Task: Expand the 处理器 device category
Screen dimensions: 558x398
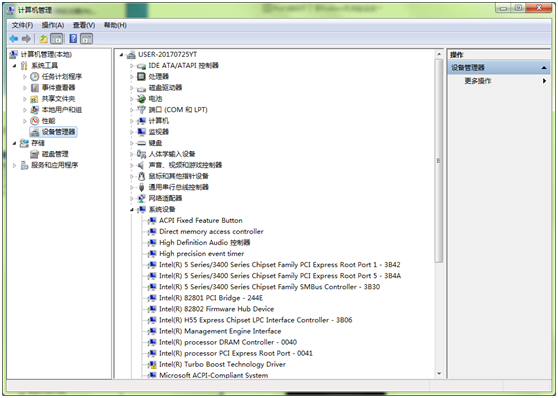Action: 132,77
